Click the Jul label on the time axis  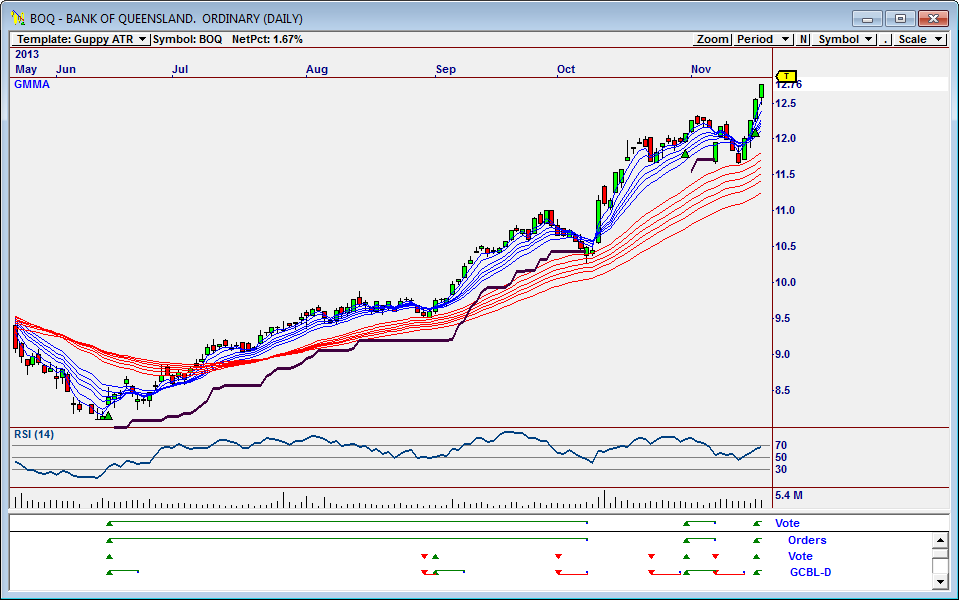coord(180,69)
